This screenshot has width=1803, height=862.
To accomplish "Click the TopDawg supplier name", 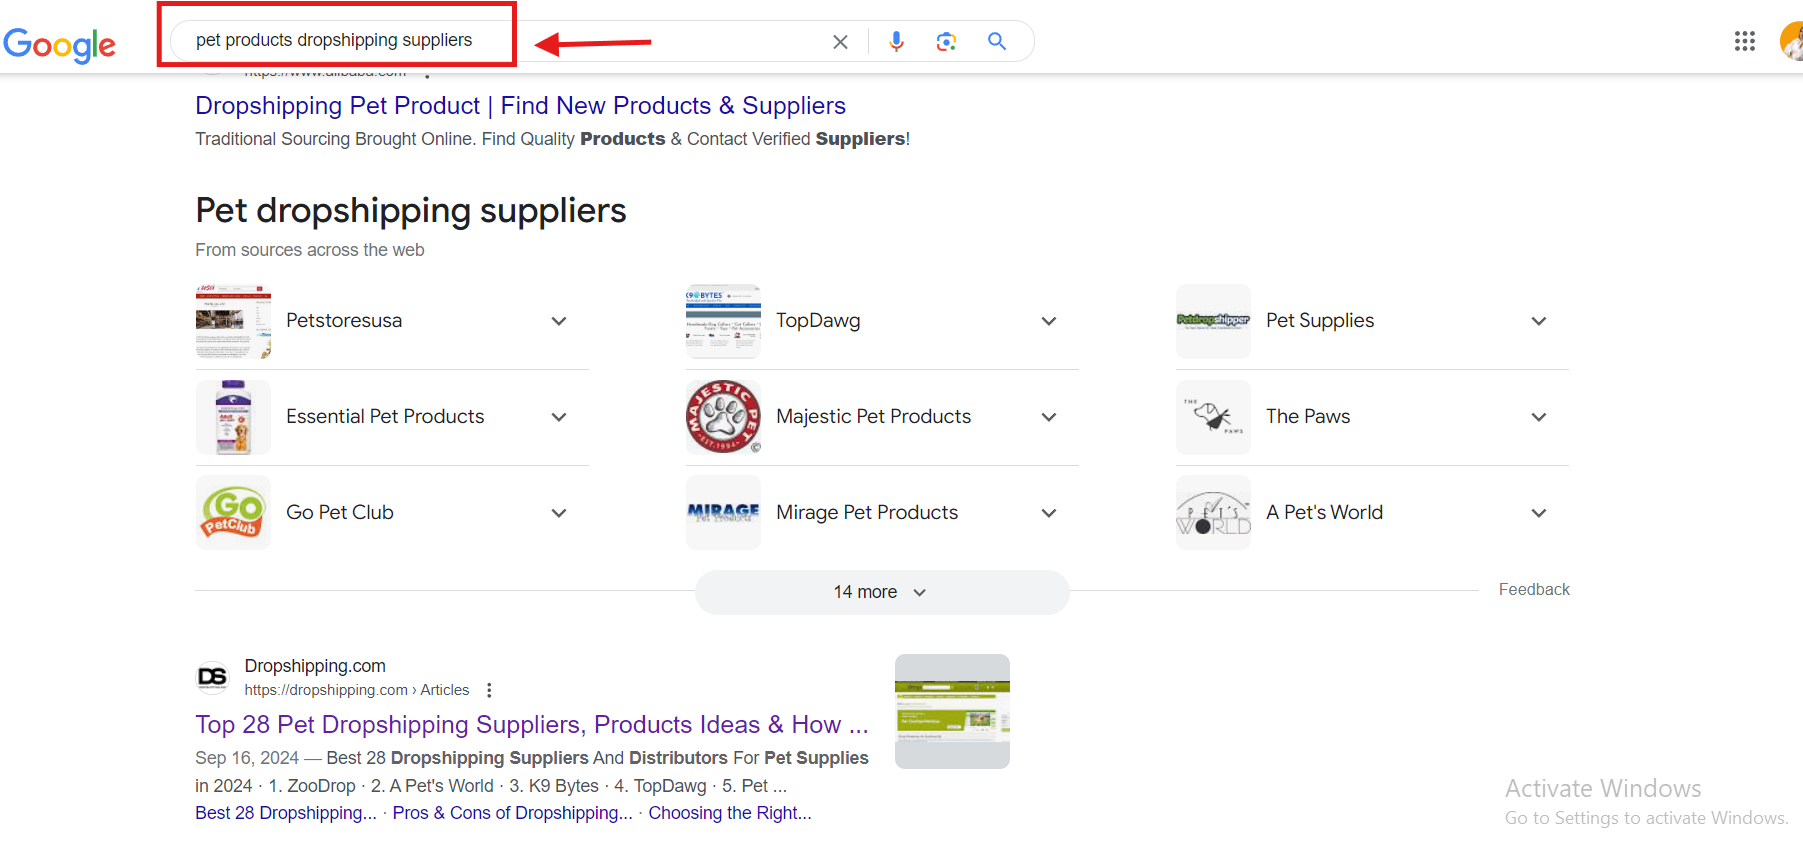I will (818, 321).
